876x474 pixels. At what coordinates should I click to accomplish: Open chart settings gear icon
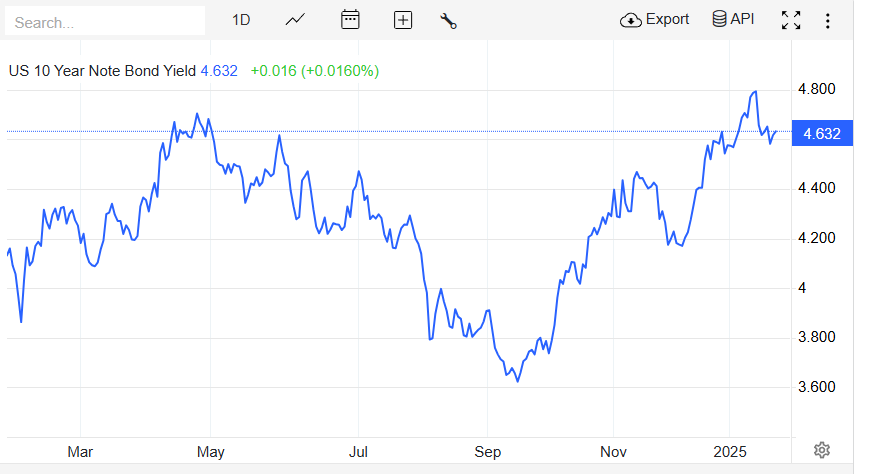pos(822,450)
